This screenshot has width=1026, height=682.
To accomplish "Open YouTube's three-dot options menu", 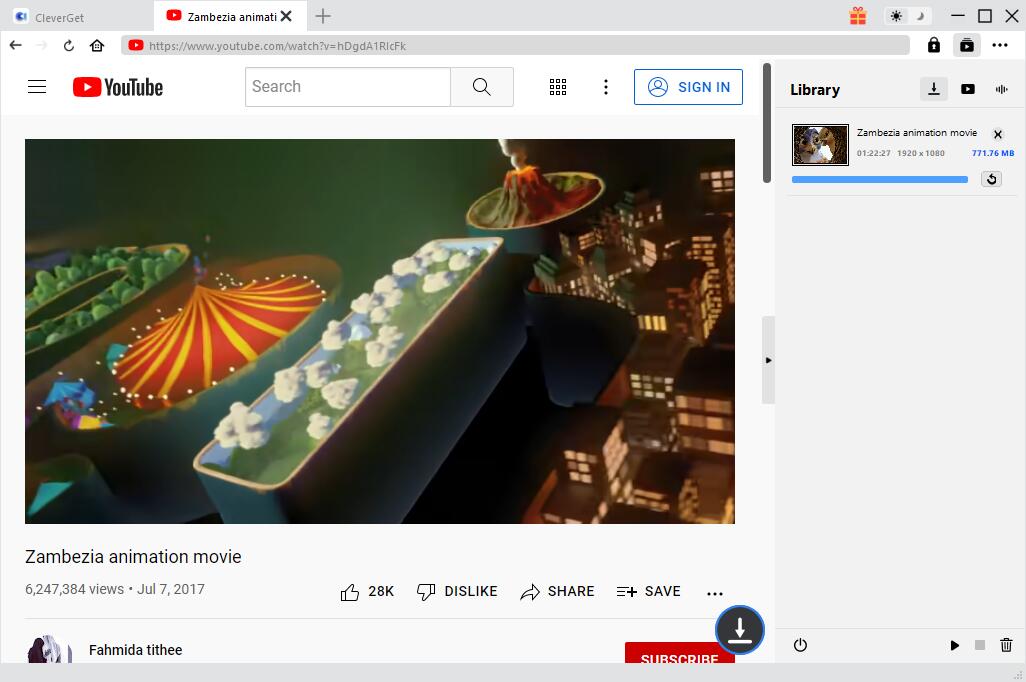I will [x=606, y=87].
